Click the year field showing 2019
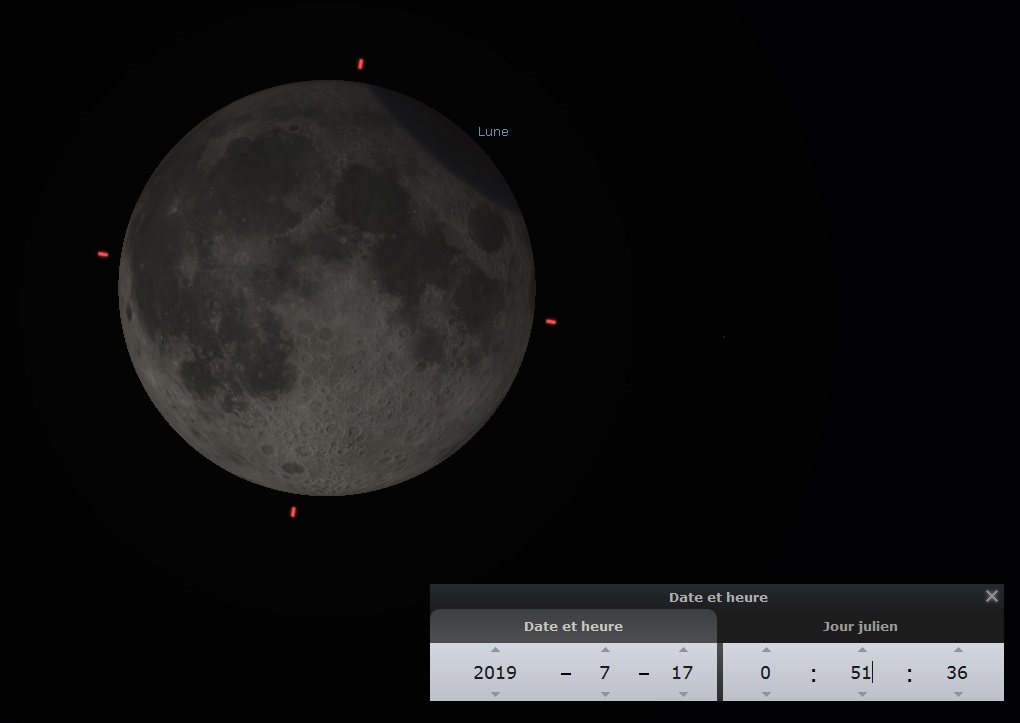This screenshot has width=1020, height=723. tap(495, 672)
